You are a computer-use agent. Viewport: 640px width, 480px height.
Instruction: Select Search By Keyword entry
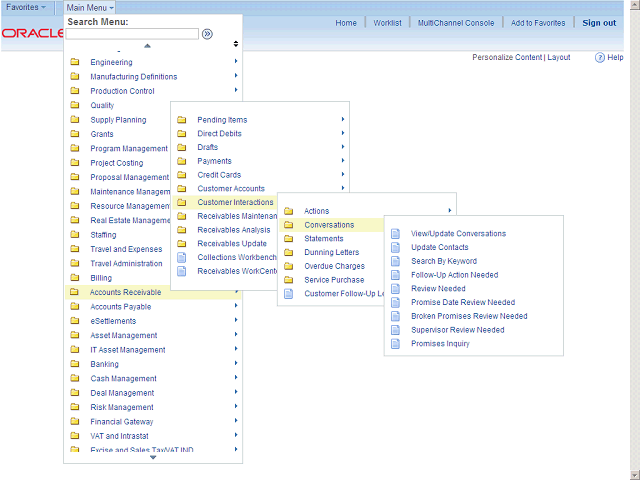click(x=443, y=261)
